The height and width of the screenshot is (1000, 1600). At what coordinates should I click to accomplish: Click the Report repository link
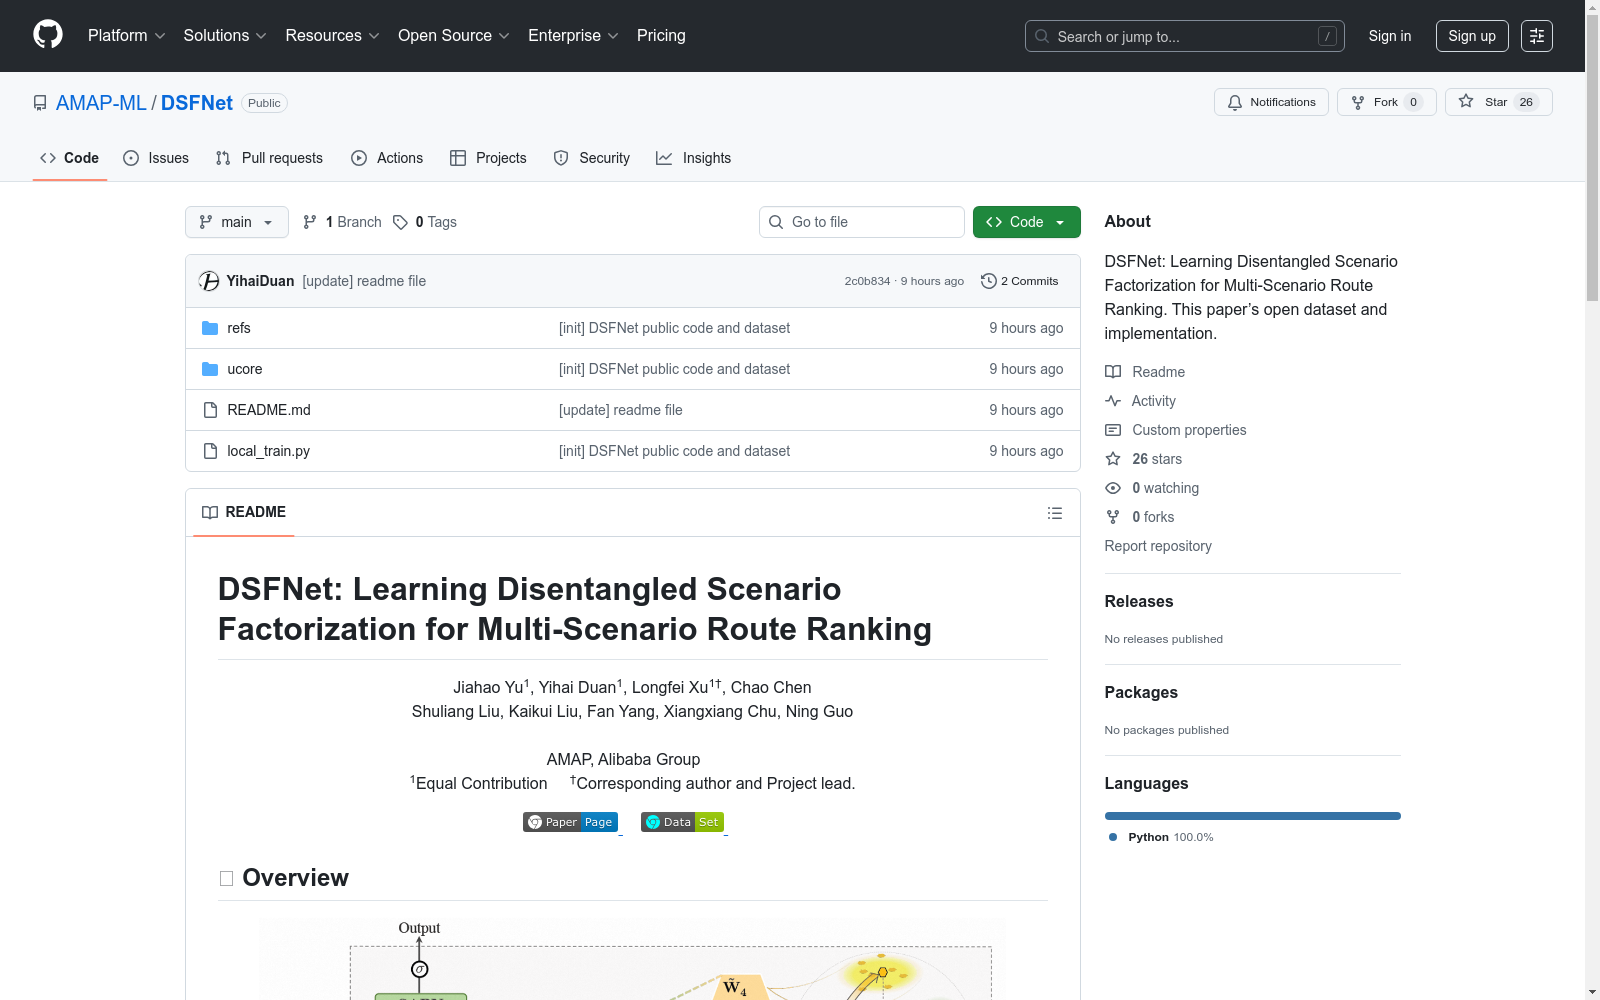[1158, 546]
